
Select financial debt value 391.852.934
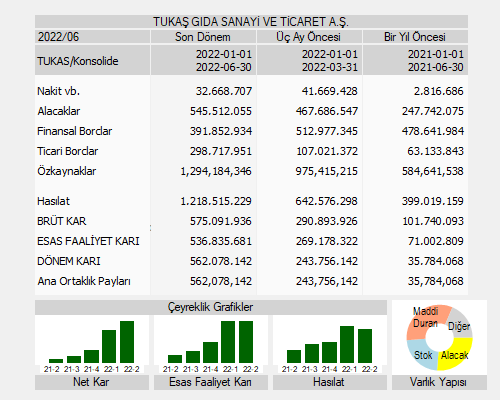point(221,131)
